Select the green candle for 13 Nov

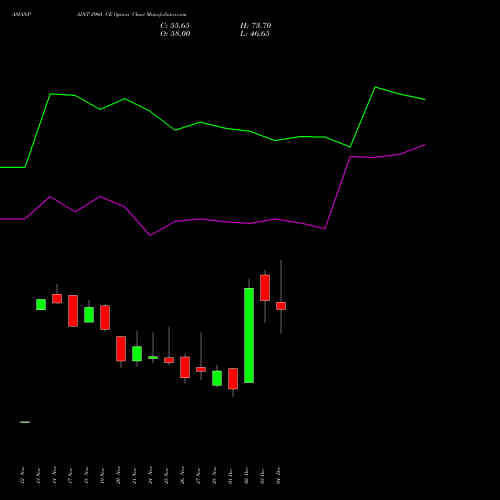[41, 305]
